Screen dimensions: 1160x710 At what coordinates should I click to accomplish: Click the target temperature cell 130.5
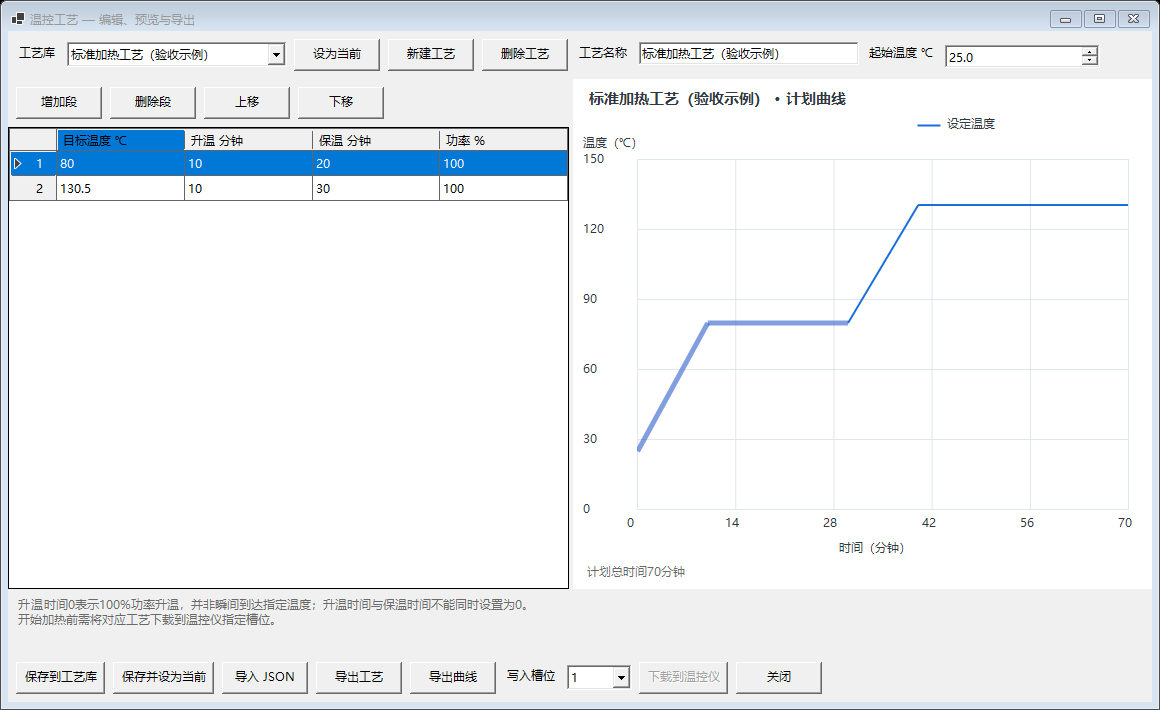click(121, 189)
